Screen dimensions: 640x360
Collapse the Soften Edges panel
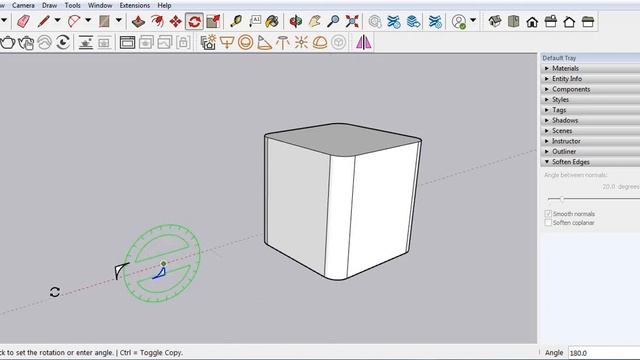(x=591, y=162)
